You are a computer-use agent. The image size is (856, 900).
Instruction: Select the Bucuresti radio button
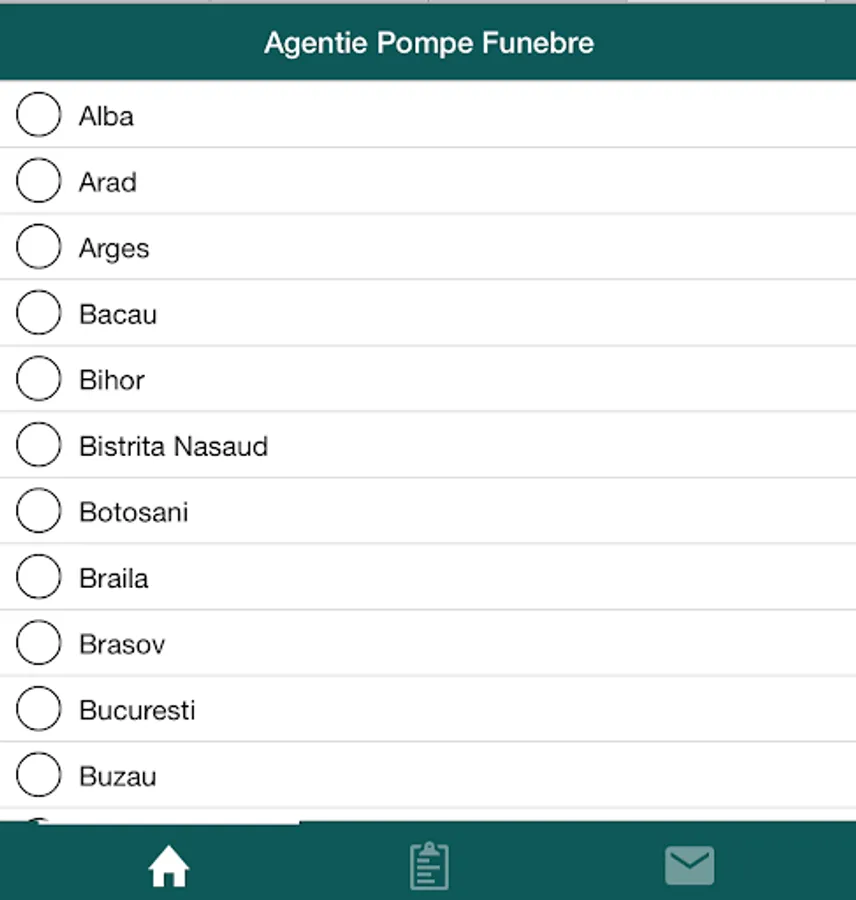pyautogui.click(x=39, y=709)
